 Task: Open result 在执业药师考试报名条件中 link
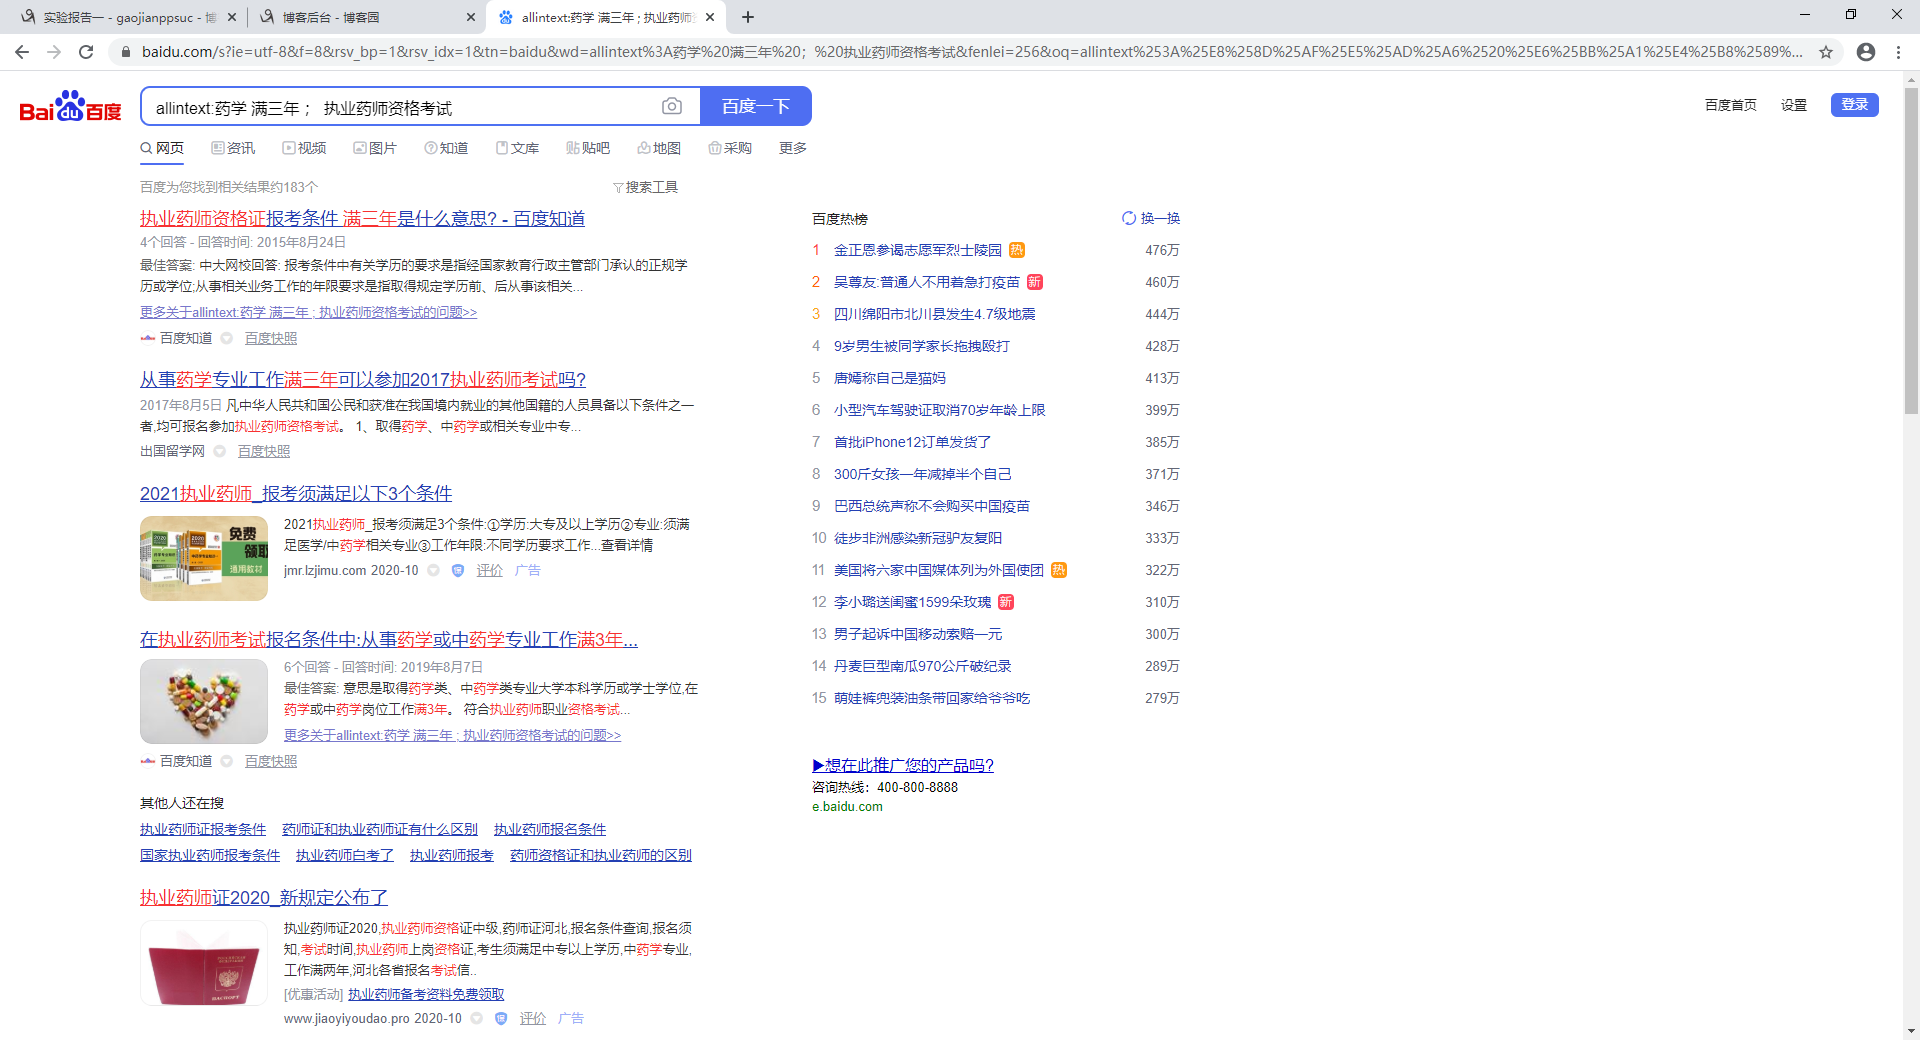tap(389, 640)
